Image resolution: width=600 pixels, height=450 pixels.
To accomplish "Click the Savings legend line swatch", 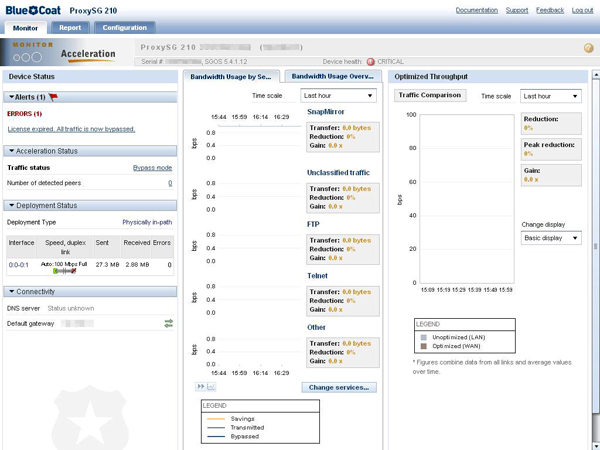I will click(x=216, y=419).
